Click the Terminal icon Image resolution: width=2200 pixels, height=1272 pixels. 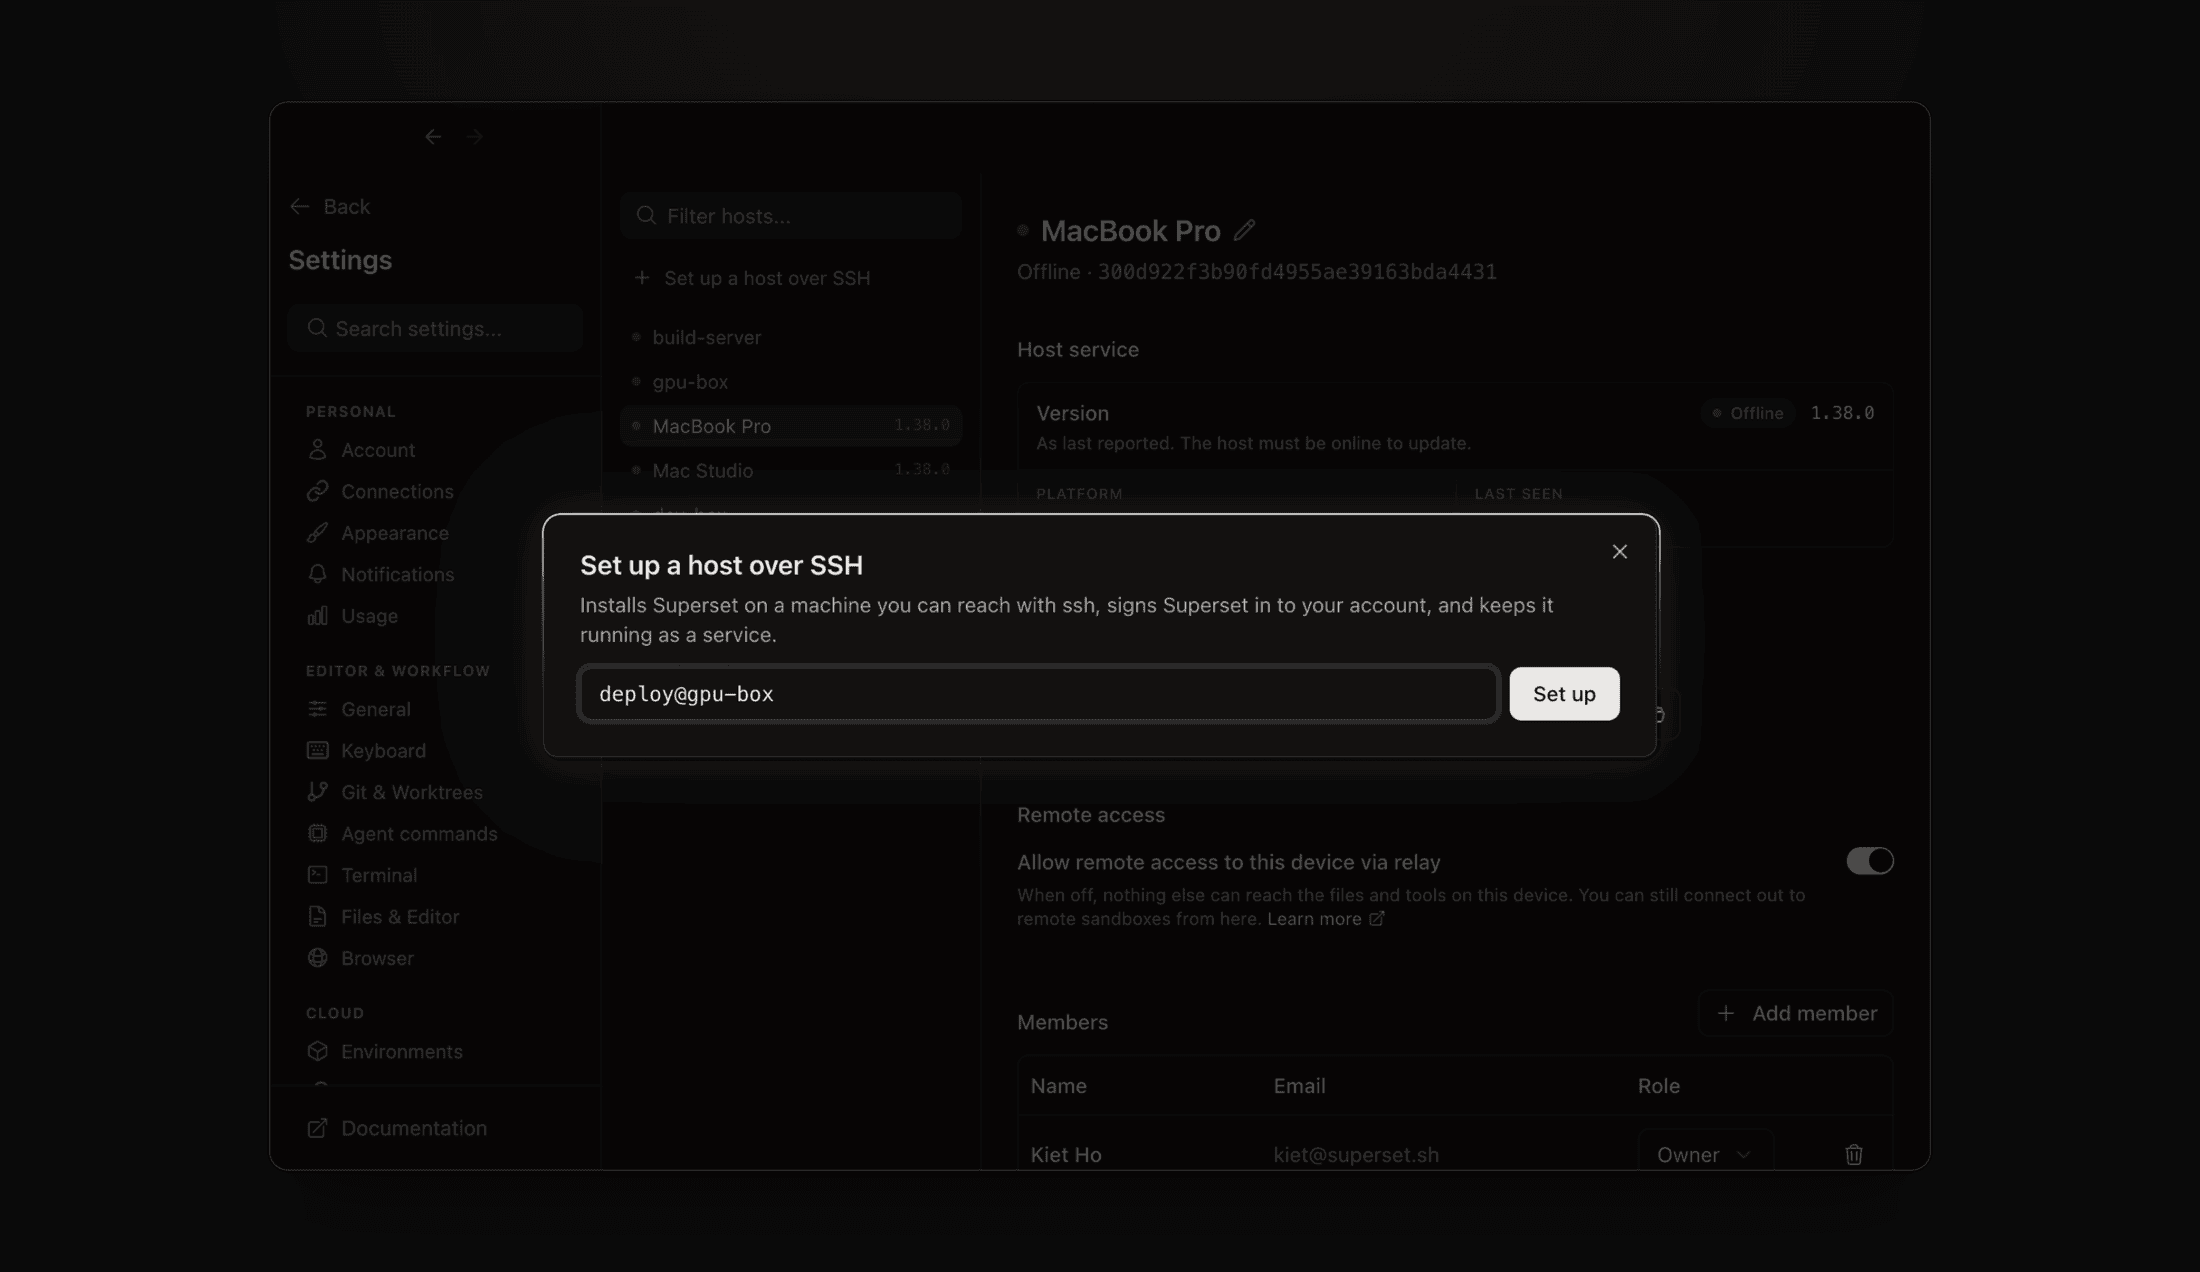tap(317, 876)
